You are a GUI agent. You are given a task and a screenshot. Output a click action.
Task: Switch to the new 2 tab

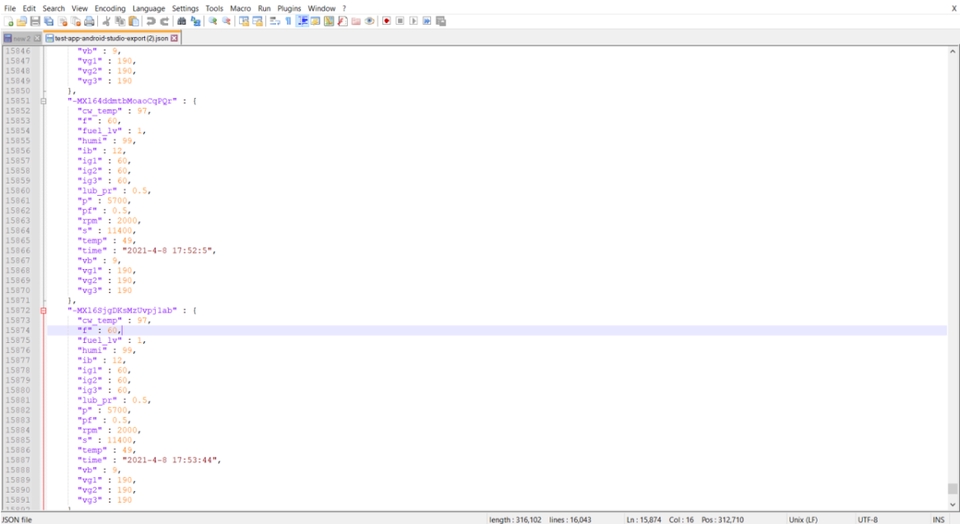coord(21,38)
